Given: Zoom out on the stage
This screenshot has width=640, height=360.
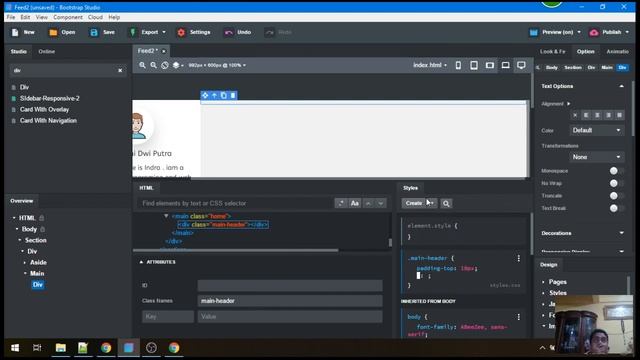Looking at the screenshot, I should click(153, 65).
